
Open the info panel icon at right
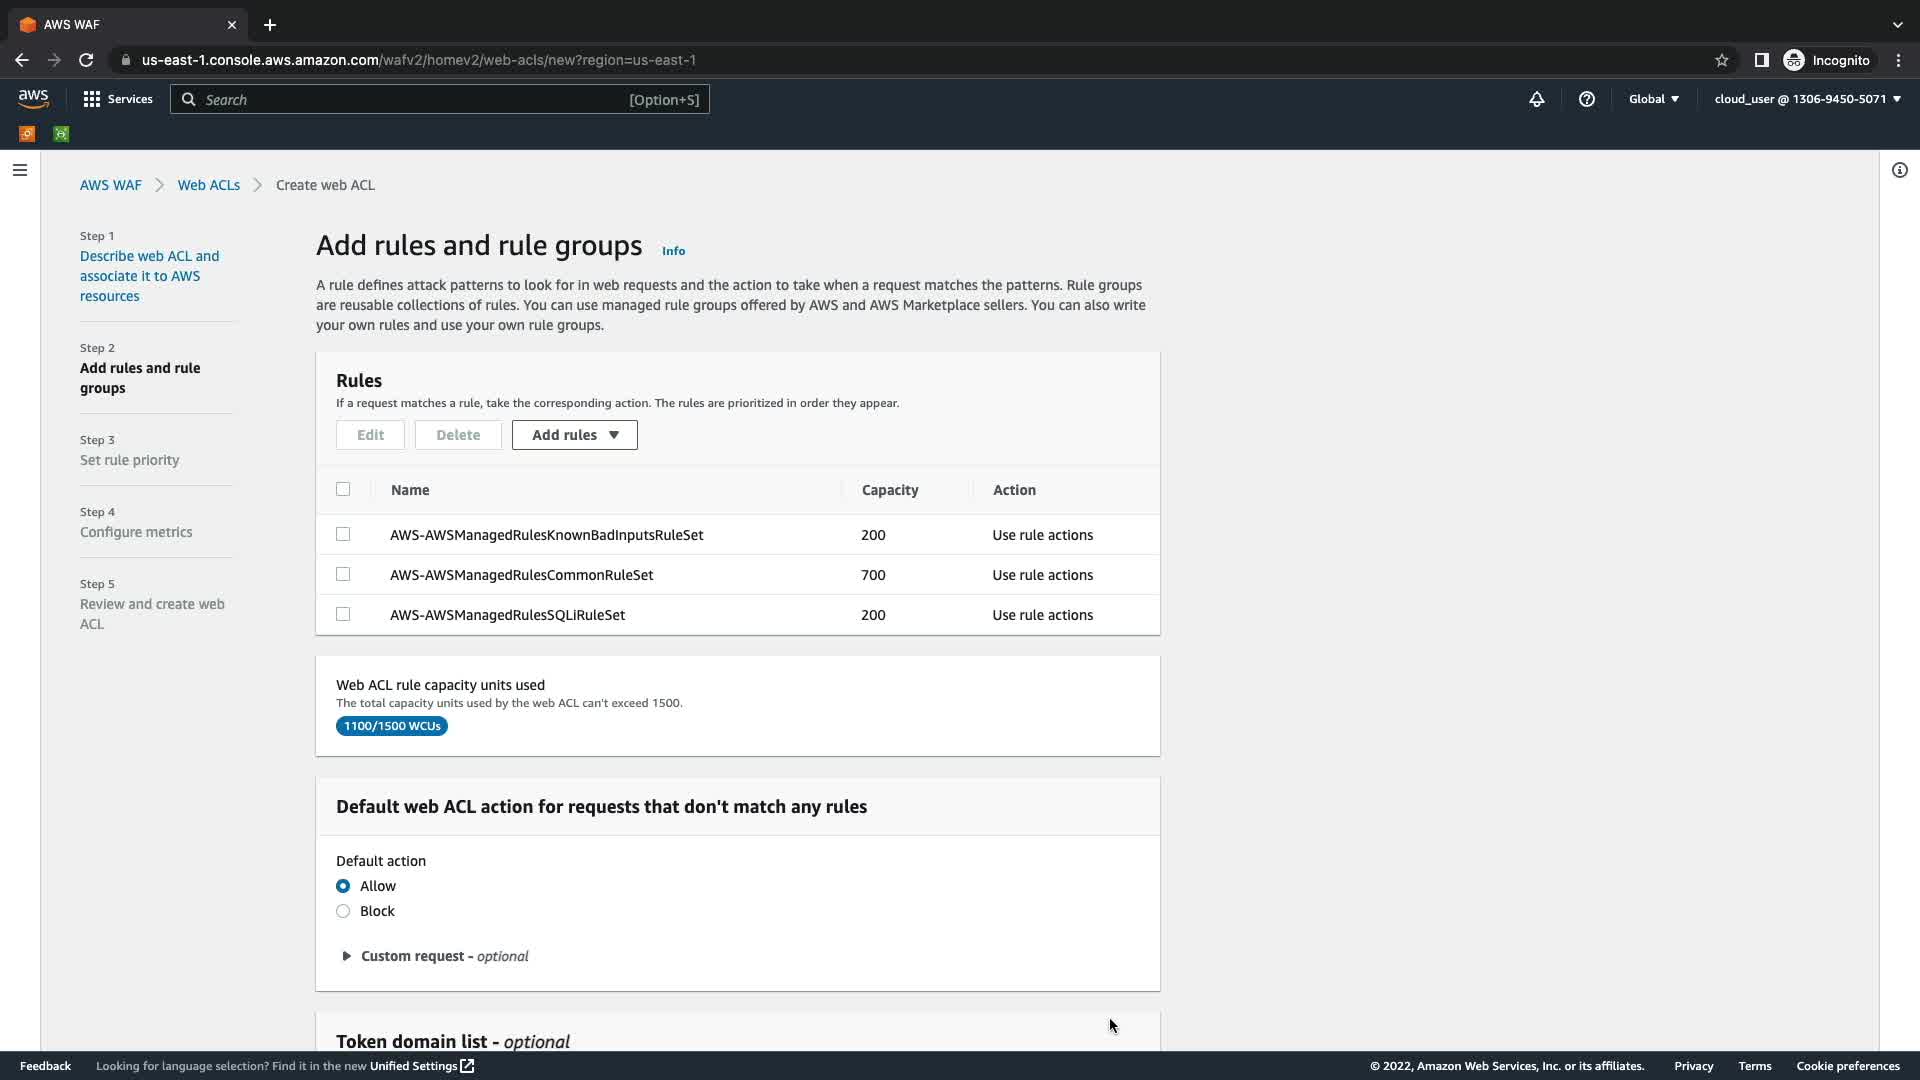point(1899,170)
